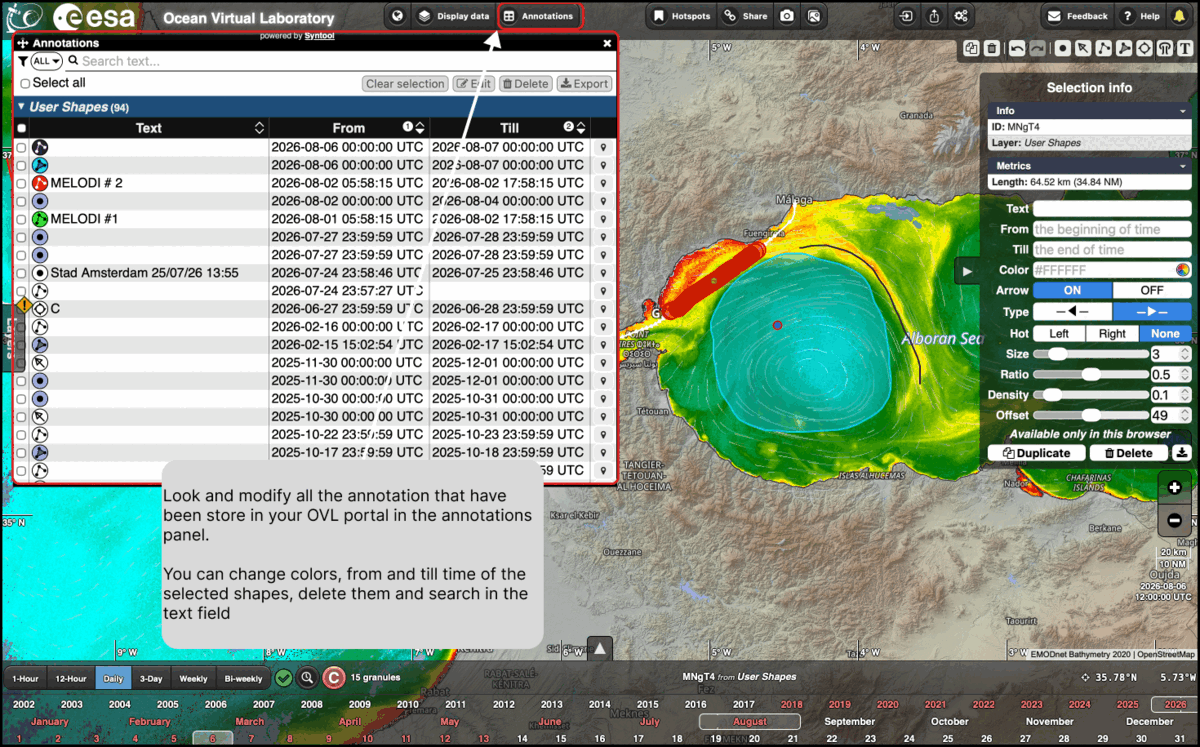Viewport: 1200px width, 747px height.
Task: Select the freehand curve drawing tool
Action: click(1165, 48)
